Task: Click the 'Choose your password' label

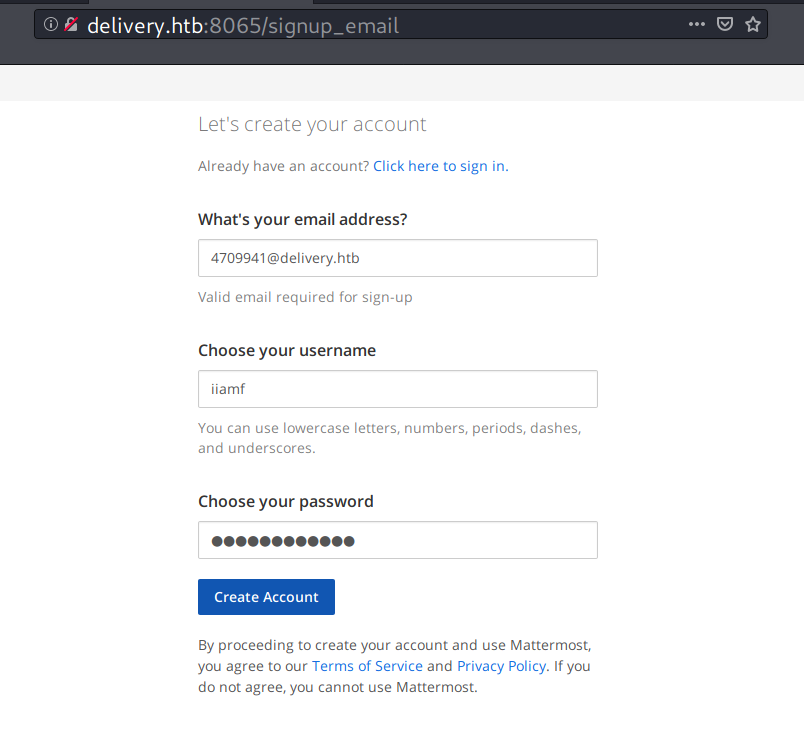Action: pyautogui.click(x=285, y=501)
